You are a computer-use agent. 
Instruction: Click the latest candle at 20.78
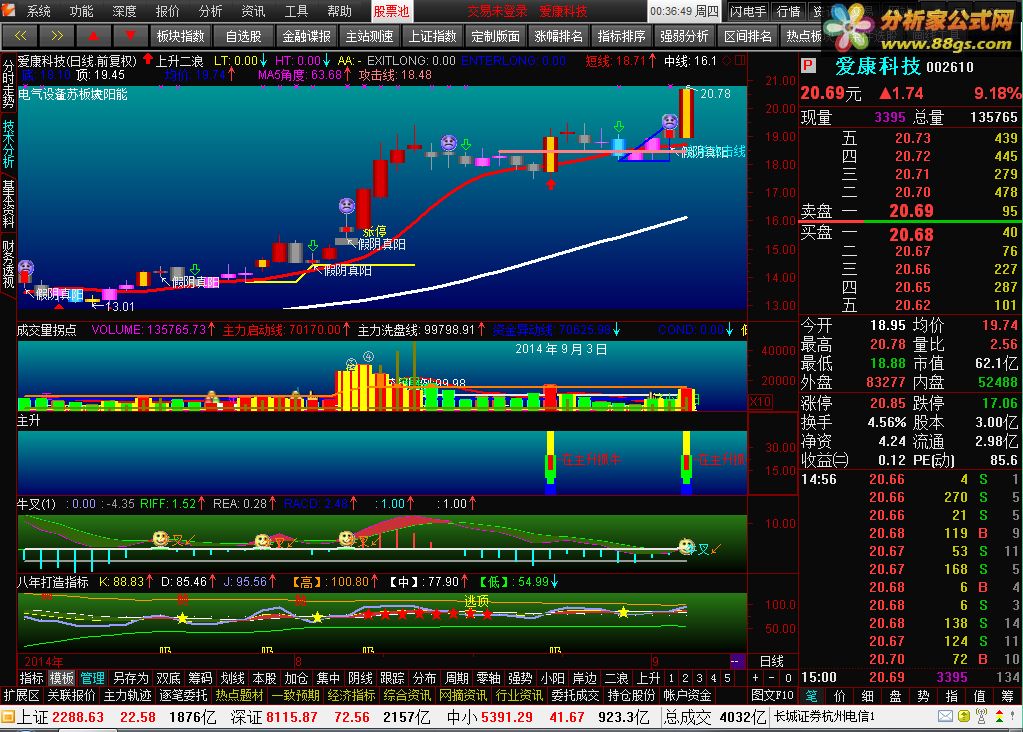686,113
